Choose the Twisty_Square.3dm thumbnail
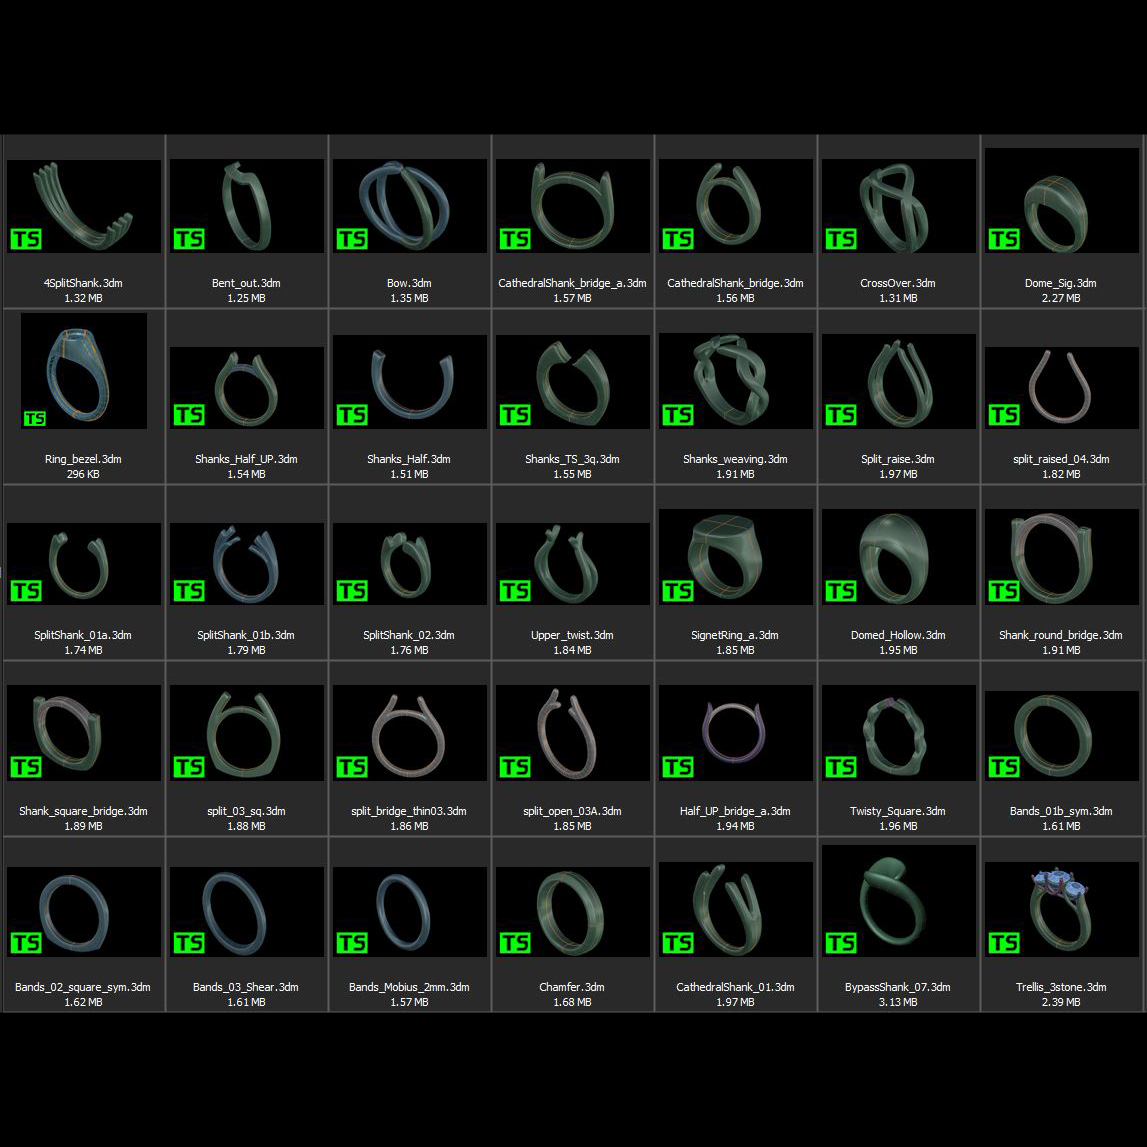This screenshot has width=1147, height=1147. [x=899, y=733]
